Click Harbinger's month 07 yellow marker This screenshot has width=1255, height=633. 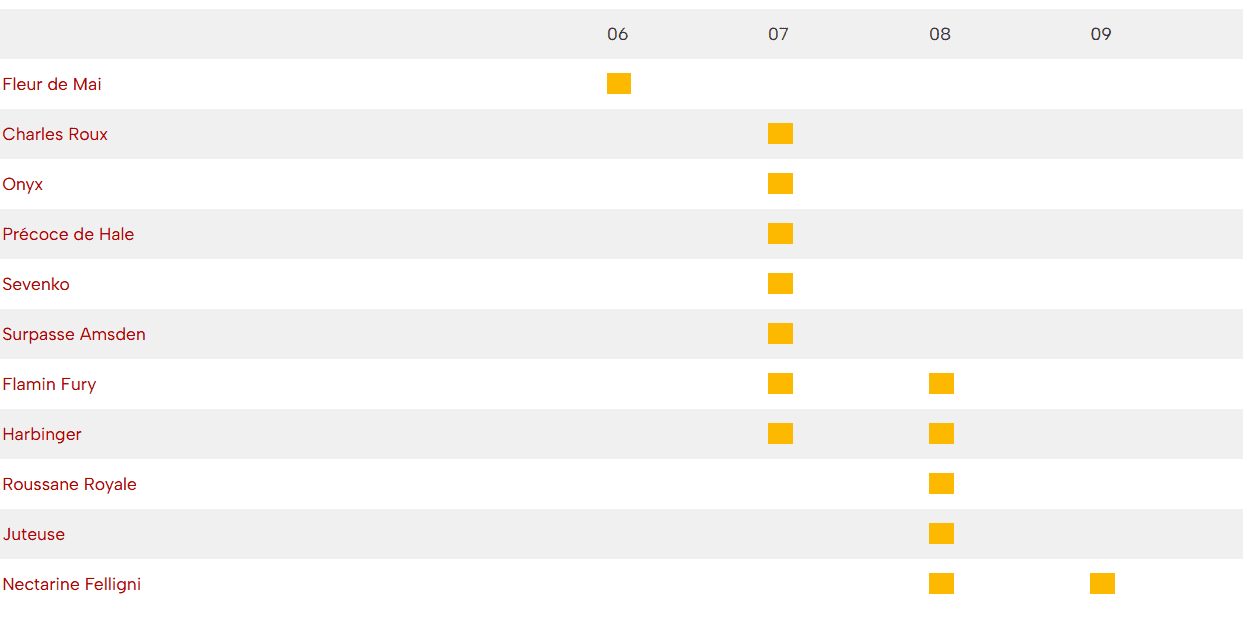pyautogui.click(x=780, y=434)
